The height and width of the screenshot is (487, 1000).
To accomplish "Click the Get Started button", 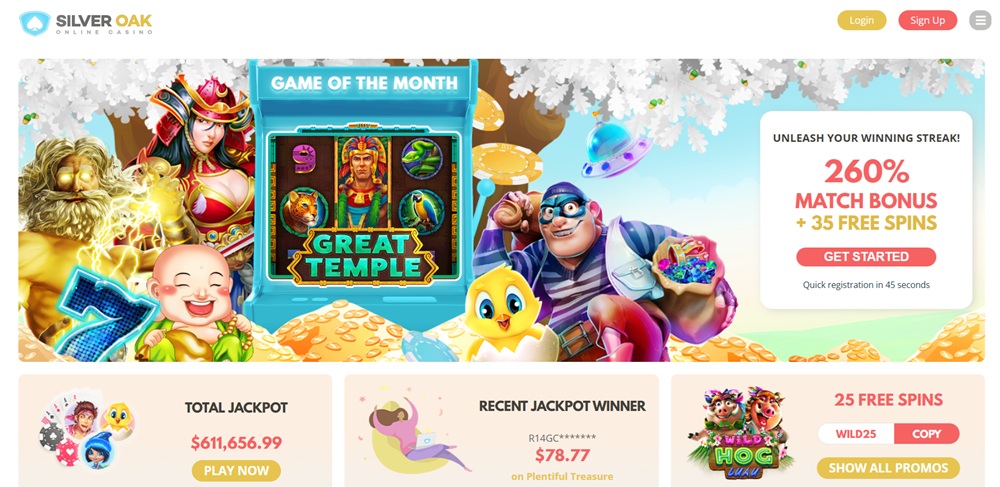I will (x=866, y=257).
